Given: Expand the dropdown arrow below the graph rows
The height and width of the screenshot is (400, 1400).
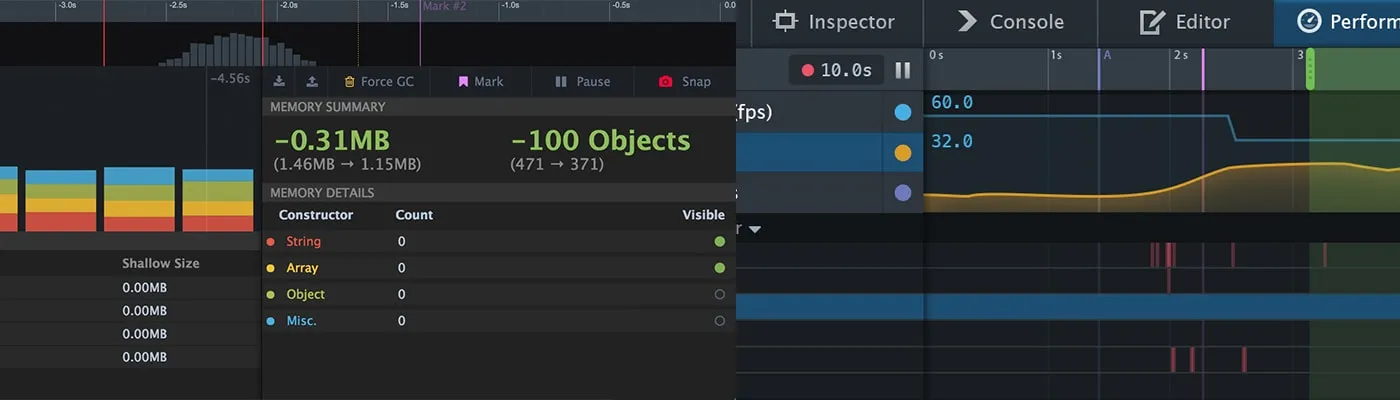Looking at the screenshot, I should point(755,229).
